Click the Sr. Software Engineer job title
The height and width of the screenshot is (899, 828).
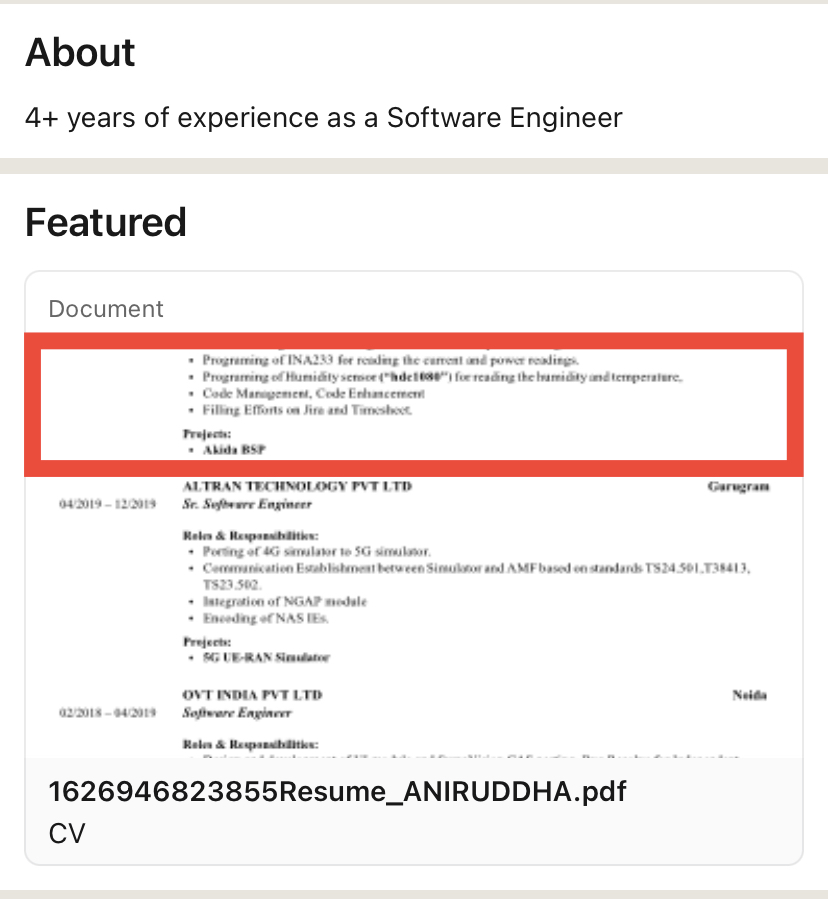(247, 504)
